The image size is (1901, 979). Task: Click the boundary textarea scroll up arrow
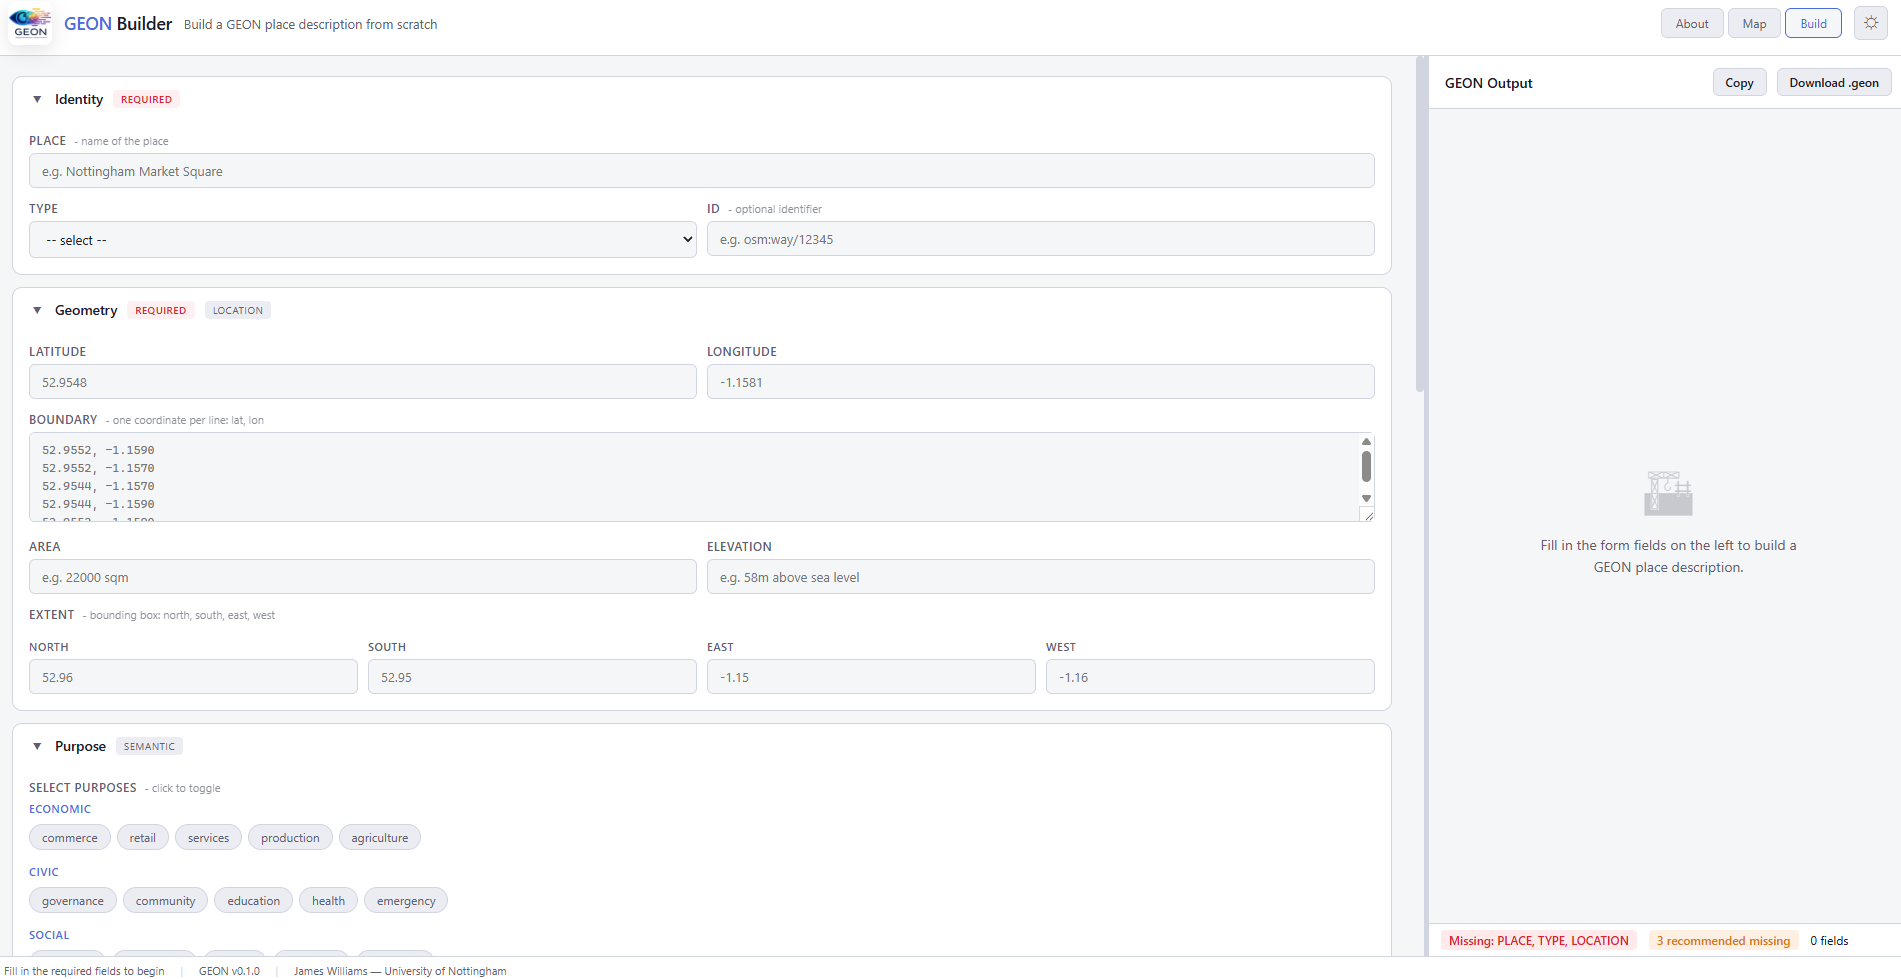tap(1366, 441)
